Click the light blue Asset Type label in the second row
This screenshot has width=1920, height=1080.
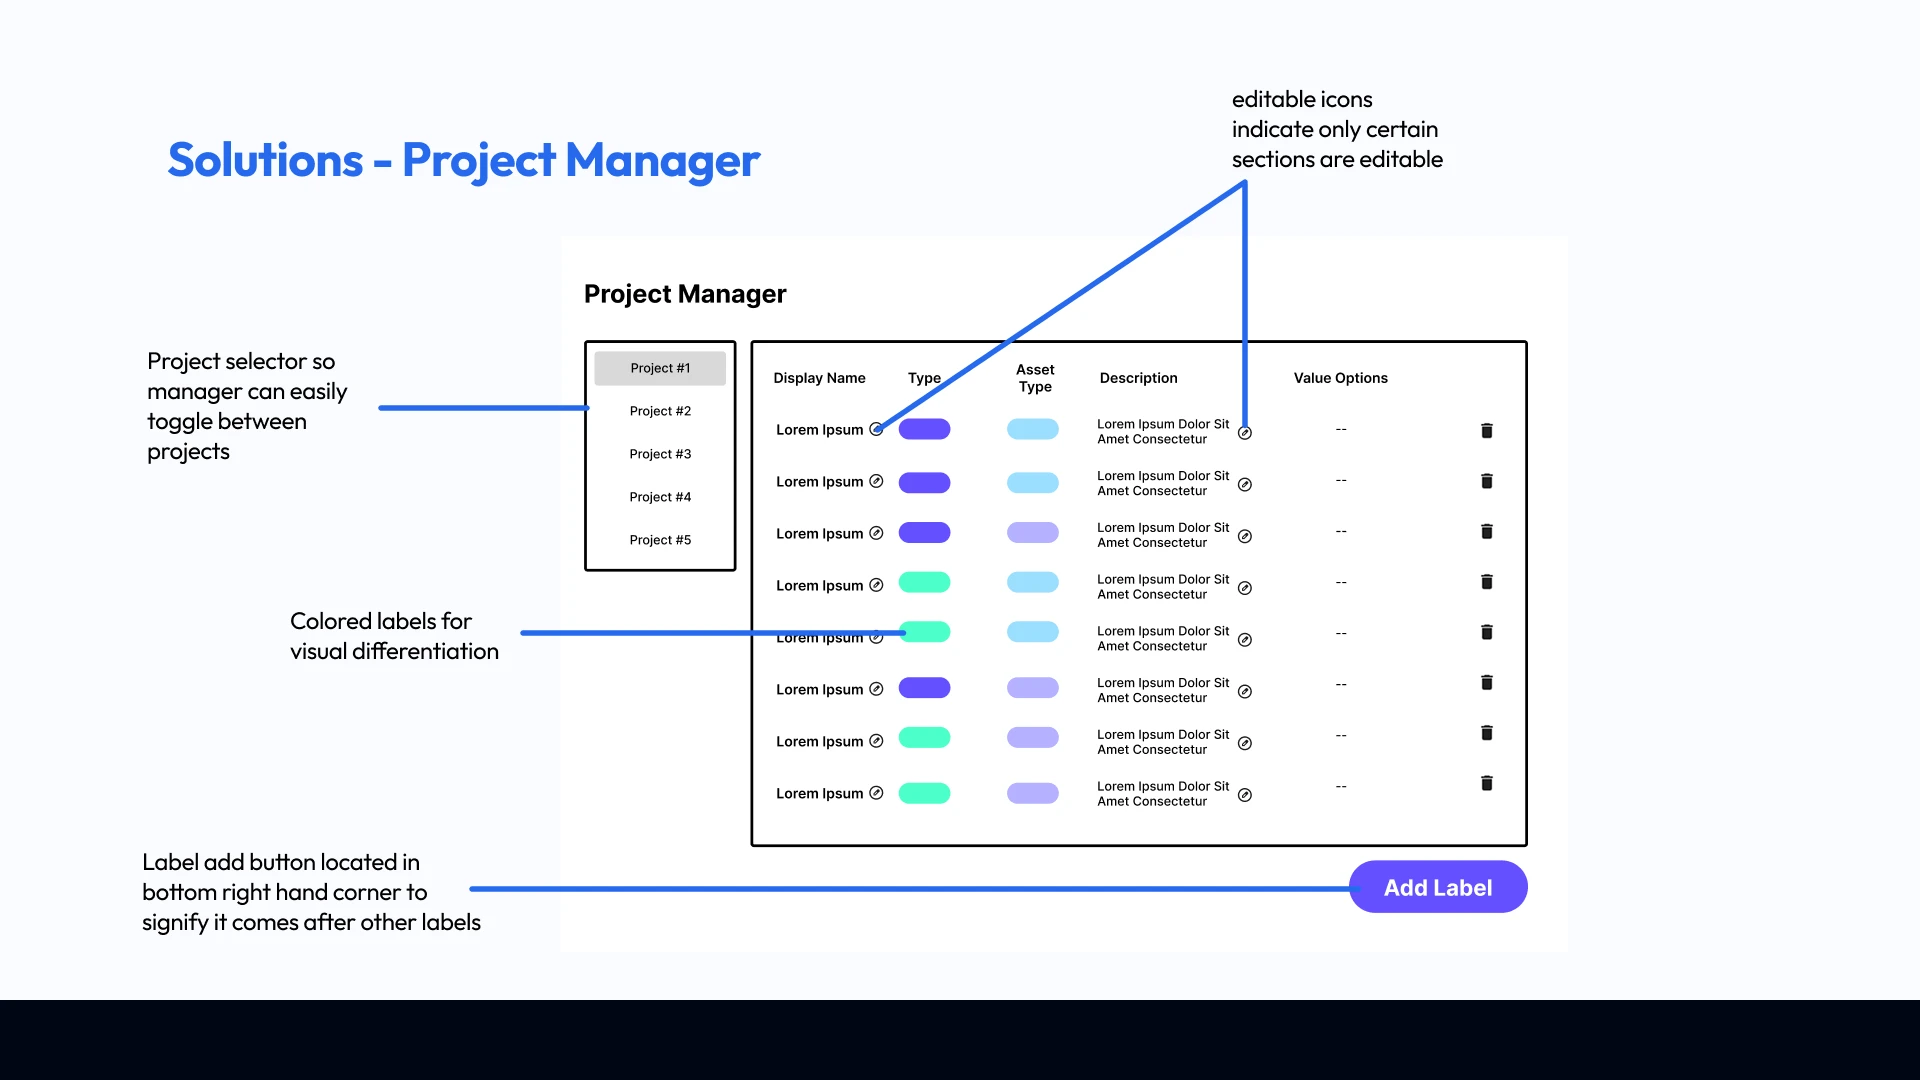point(1032,482)
